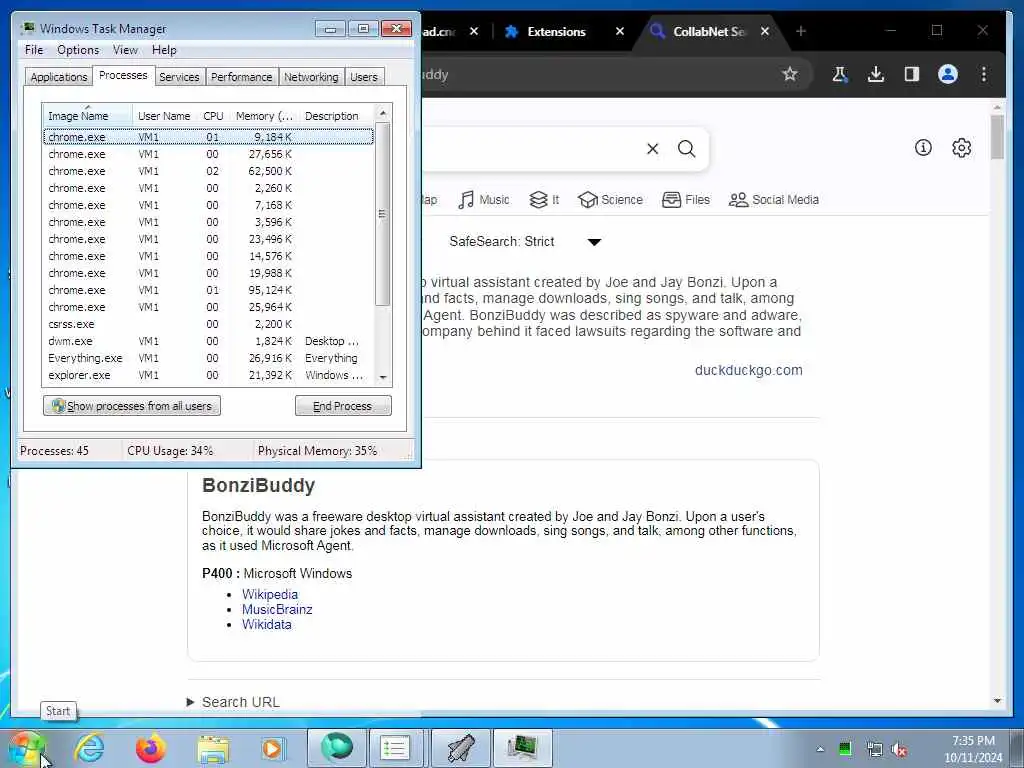Click the magnifier search icon in the page
This screenshot has width=1024, height=768.
click(x=686, y=149)
